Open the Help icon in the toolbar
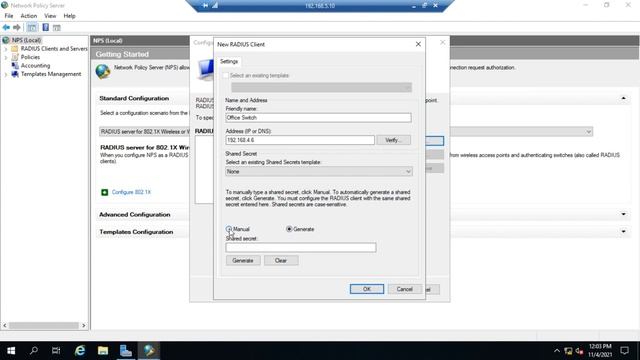Screen dimensions: 640x360 [45, 27]
